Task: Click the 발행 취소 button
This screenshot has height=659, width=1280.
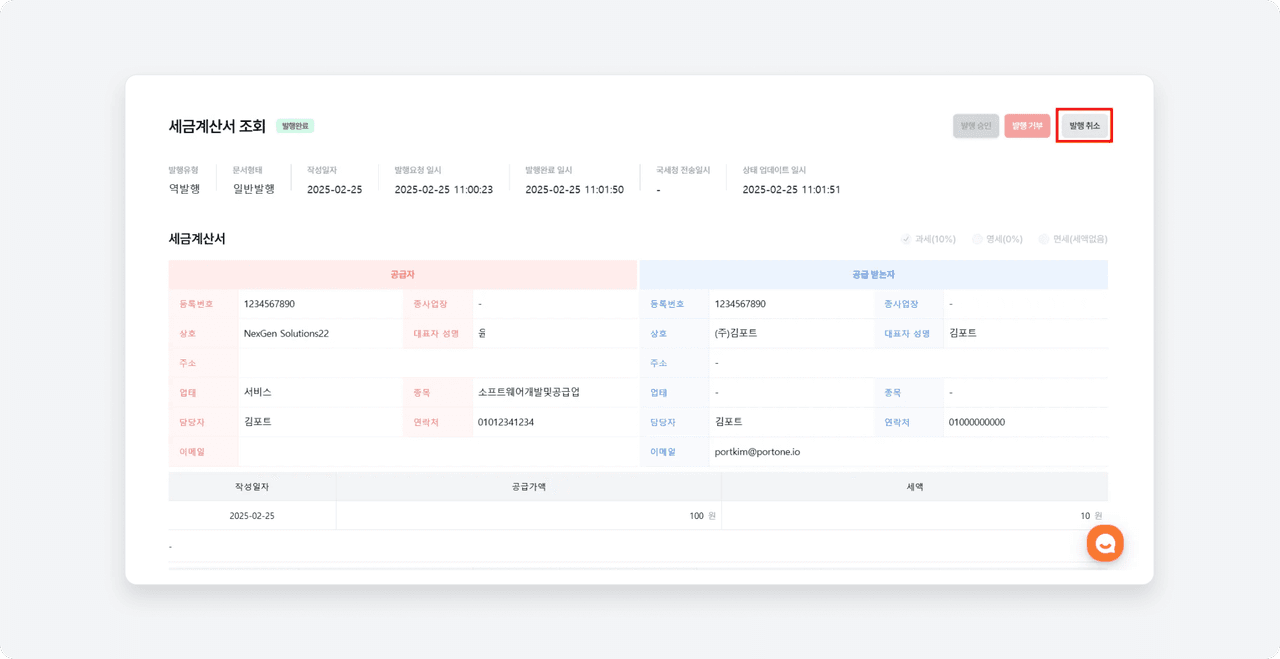Action: tap(1084, 126)
